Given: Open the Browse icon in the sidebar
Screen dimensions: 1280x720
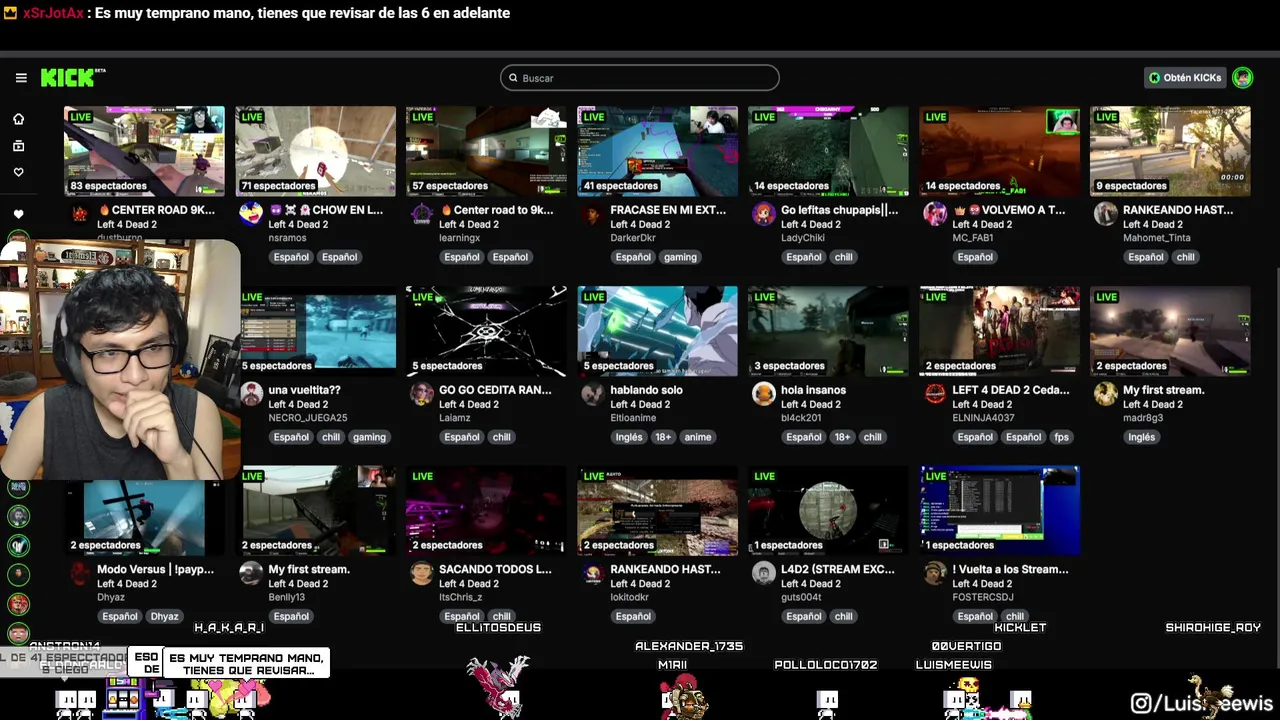Looking at the screenshot, I should [x=18, y=146].
